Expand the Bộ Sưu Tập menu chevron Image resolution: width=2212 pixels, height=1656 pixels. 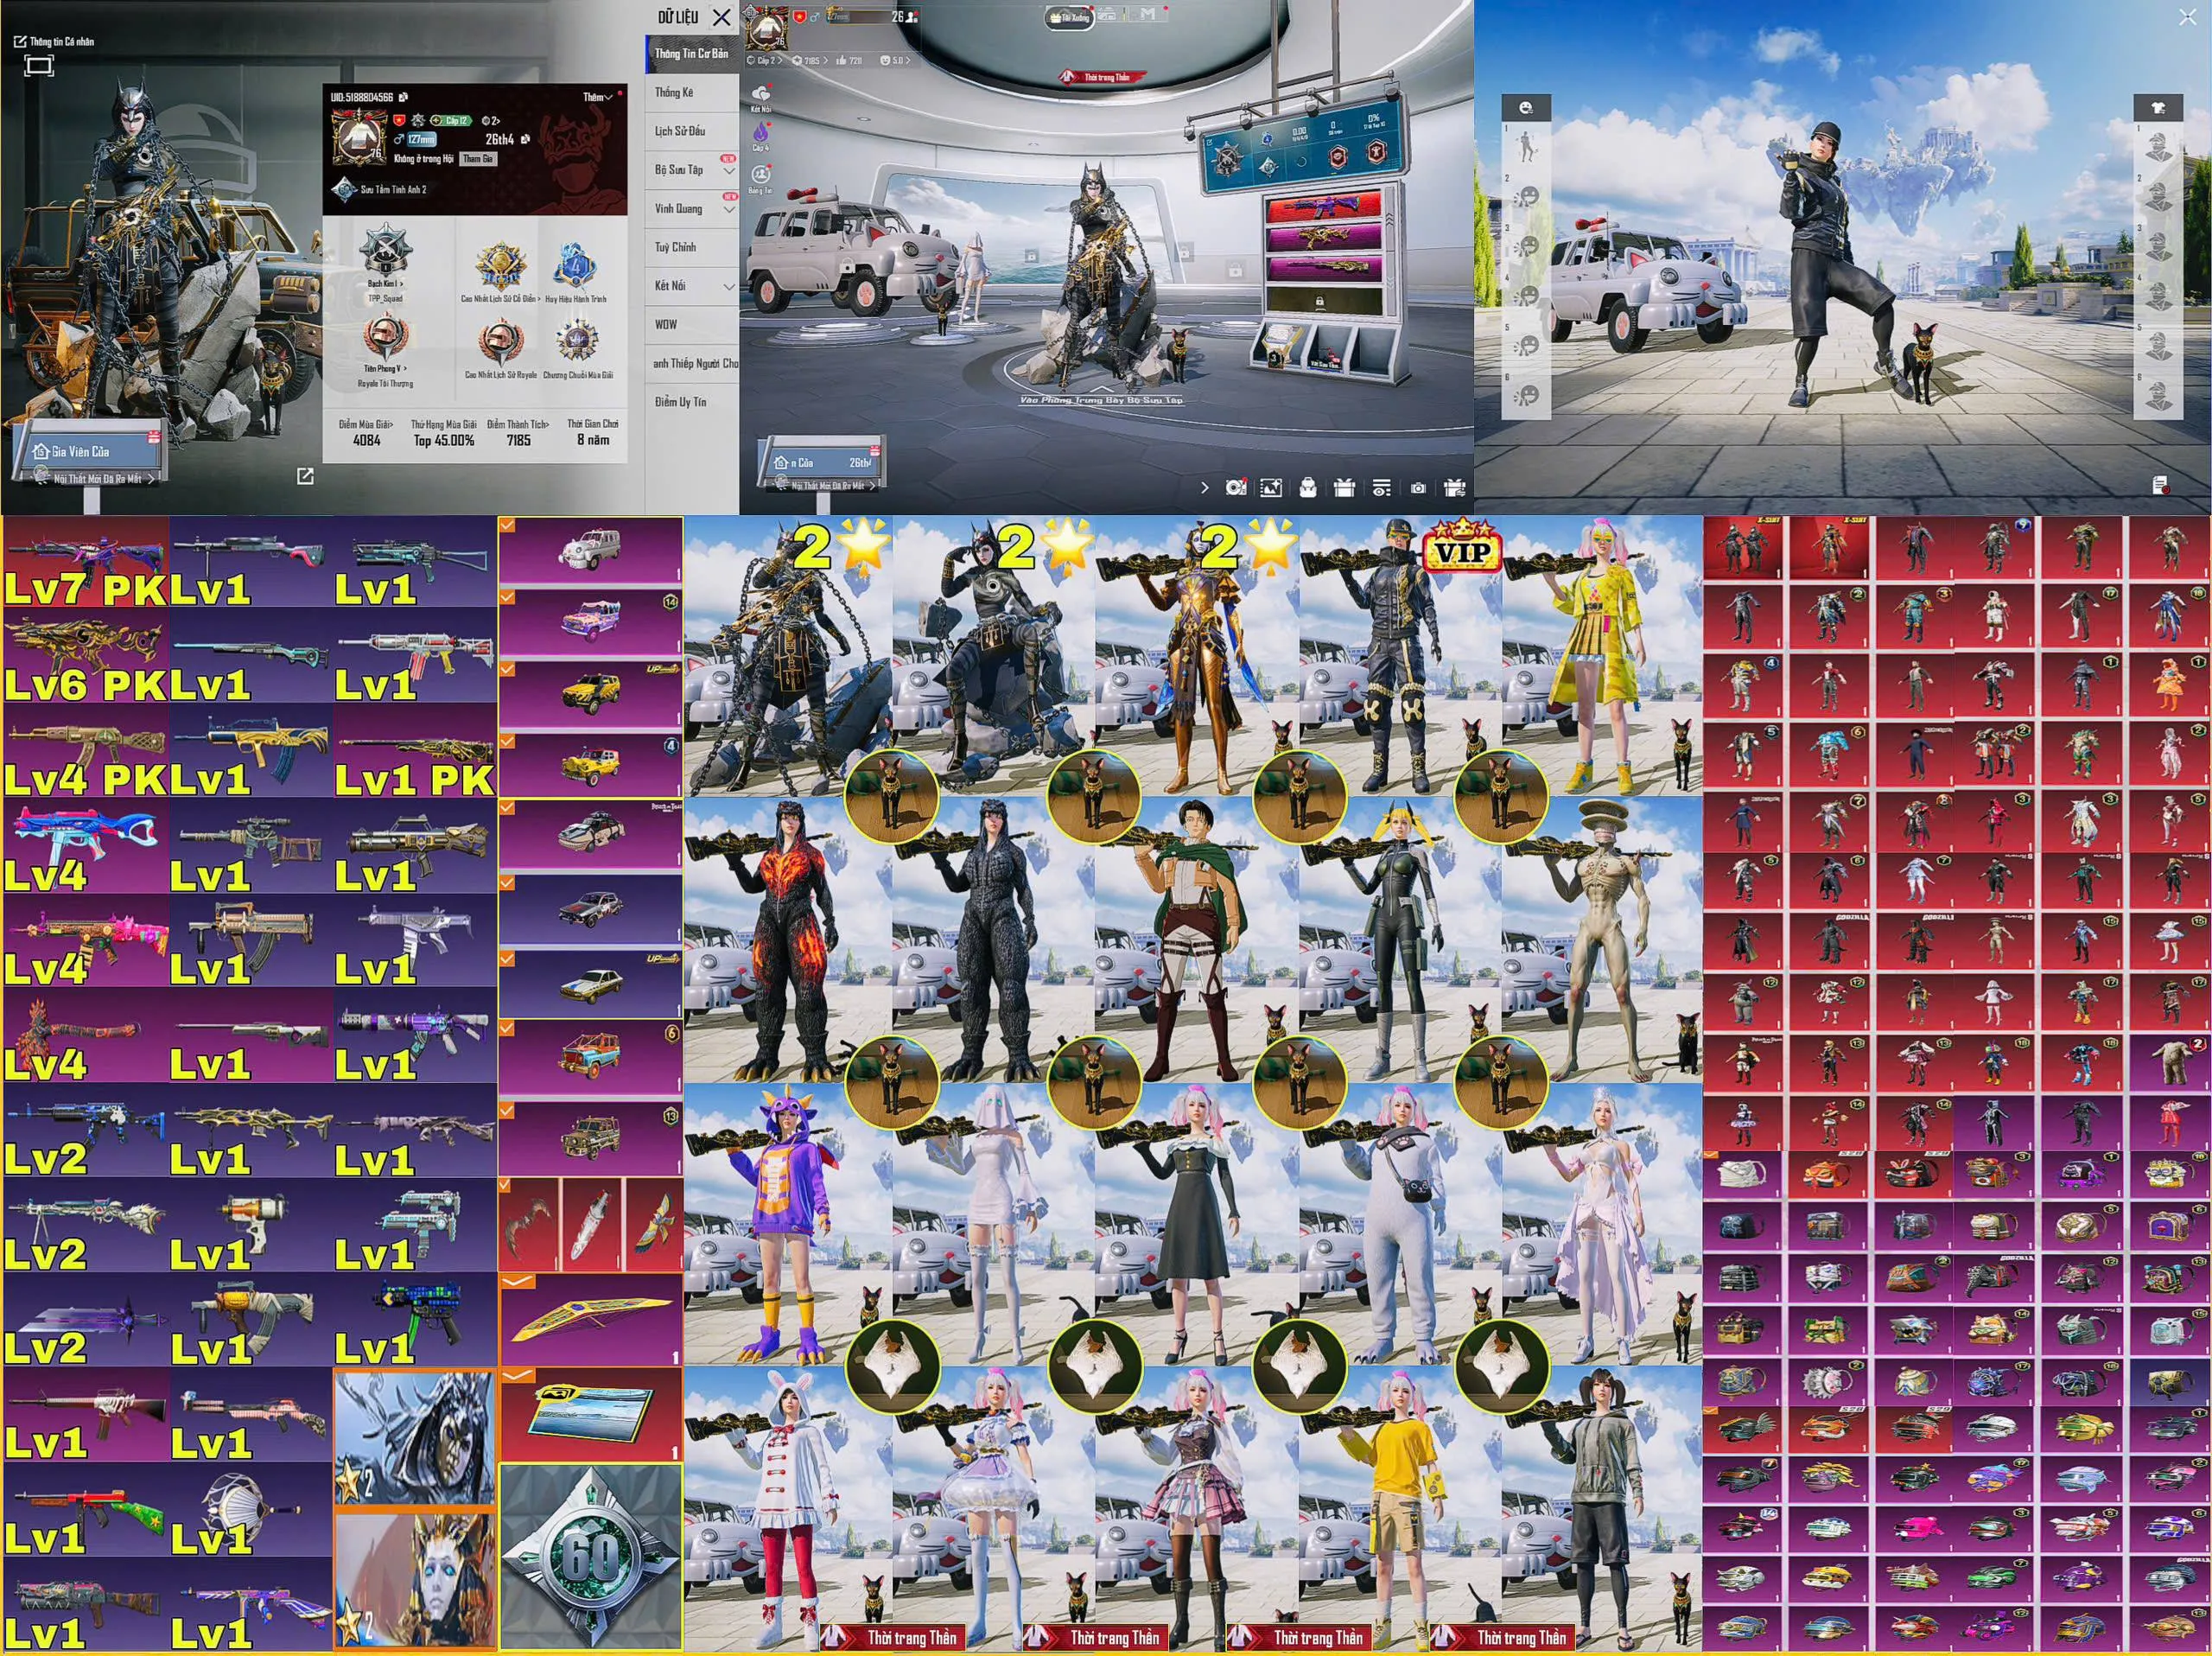point(729,171)
